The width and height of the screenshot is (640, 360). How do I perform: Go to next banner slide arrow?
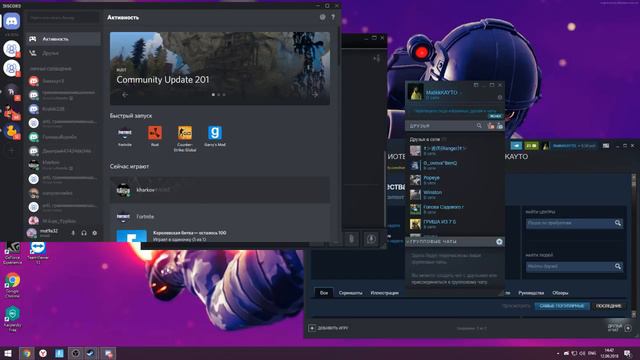click(315, 95)
